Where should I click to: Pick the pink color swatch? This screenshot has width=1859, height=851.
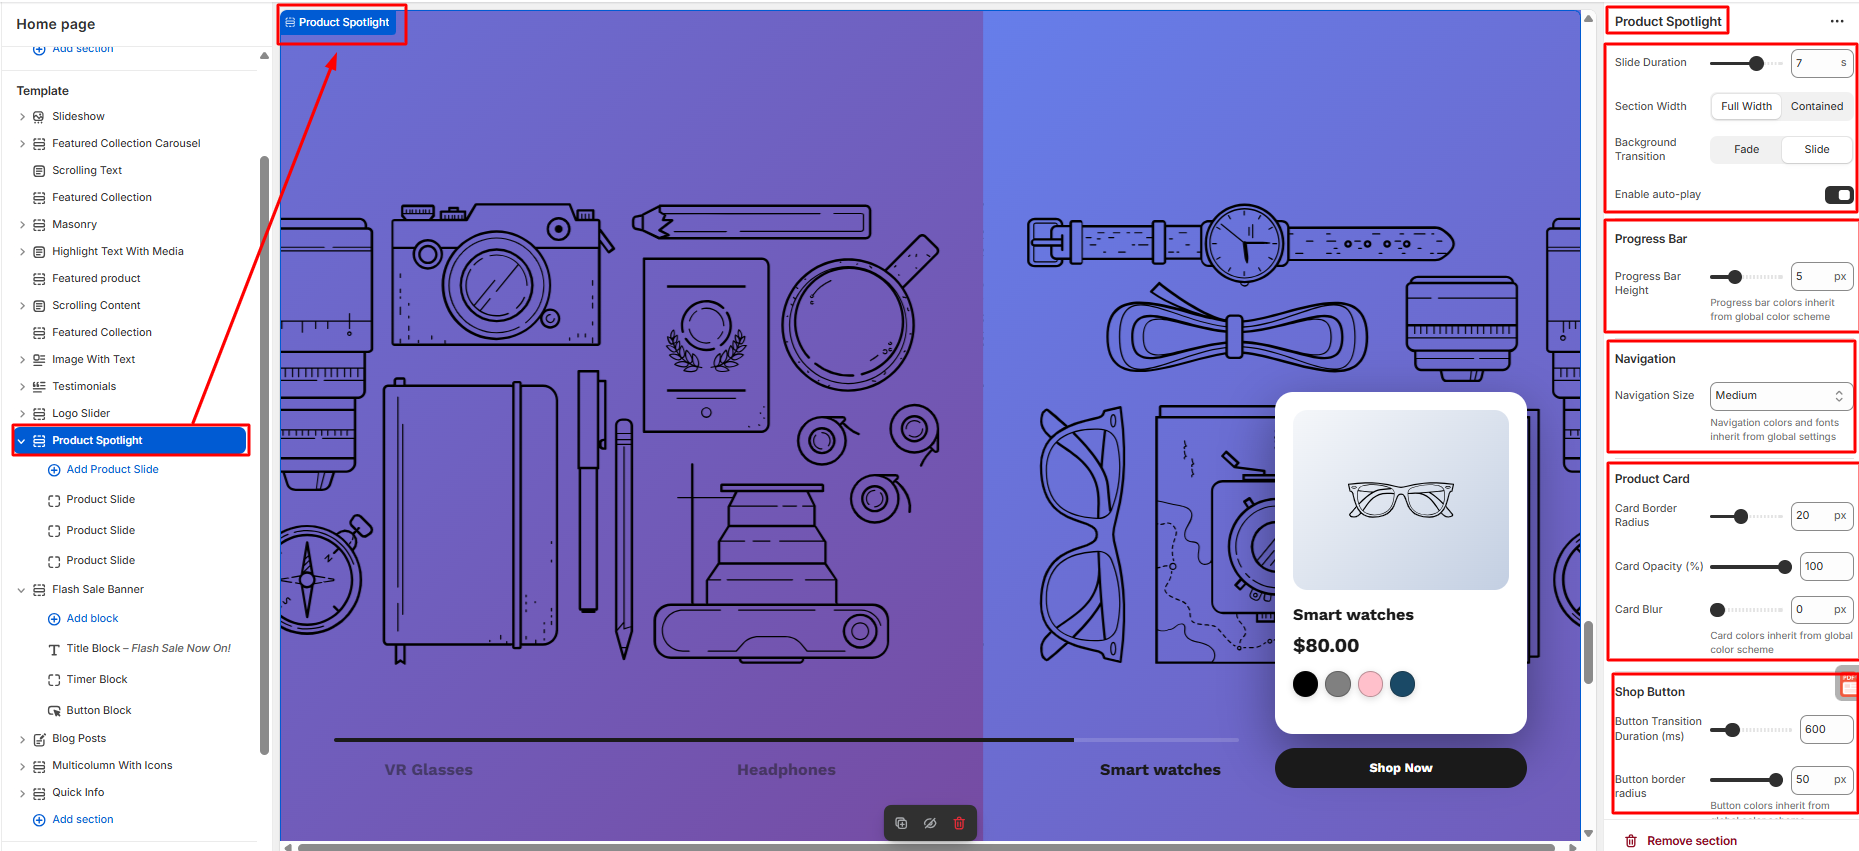1370,684
